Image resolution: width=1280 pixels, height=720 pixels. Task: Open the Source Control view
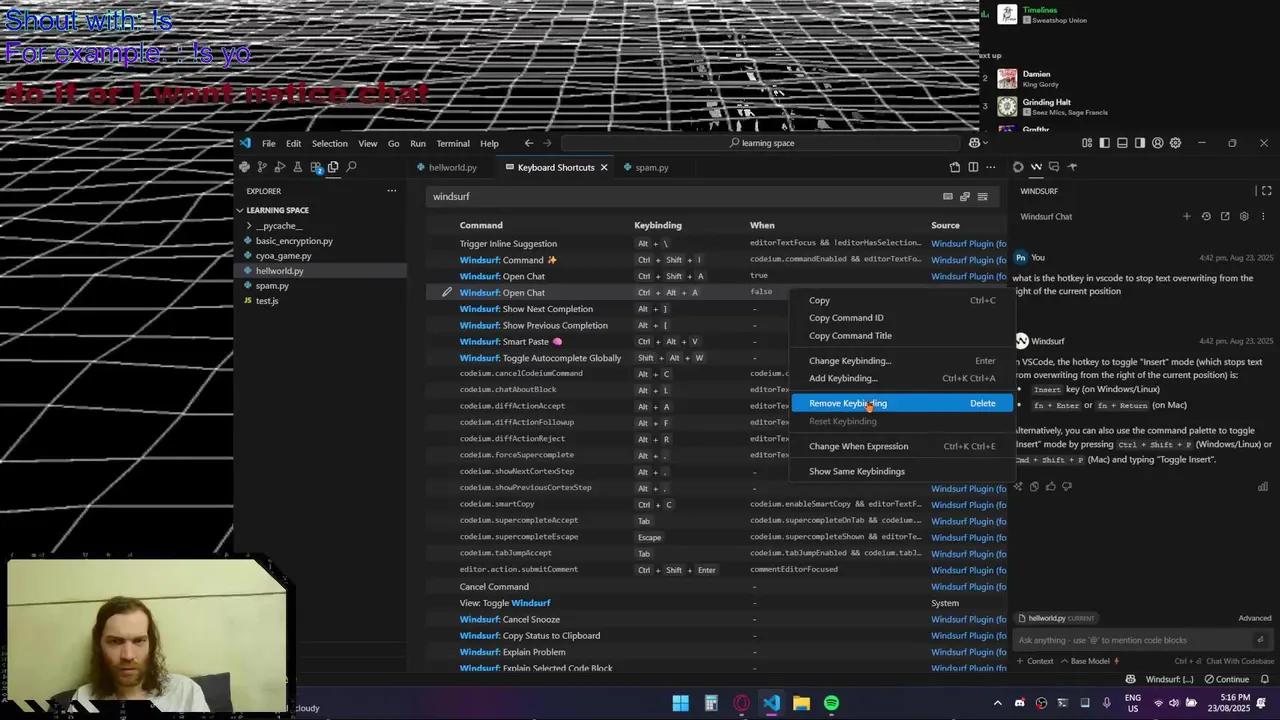pos(262,167)
